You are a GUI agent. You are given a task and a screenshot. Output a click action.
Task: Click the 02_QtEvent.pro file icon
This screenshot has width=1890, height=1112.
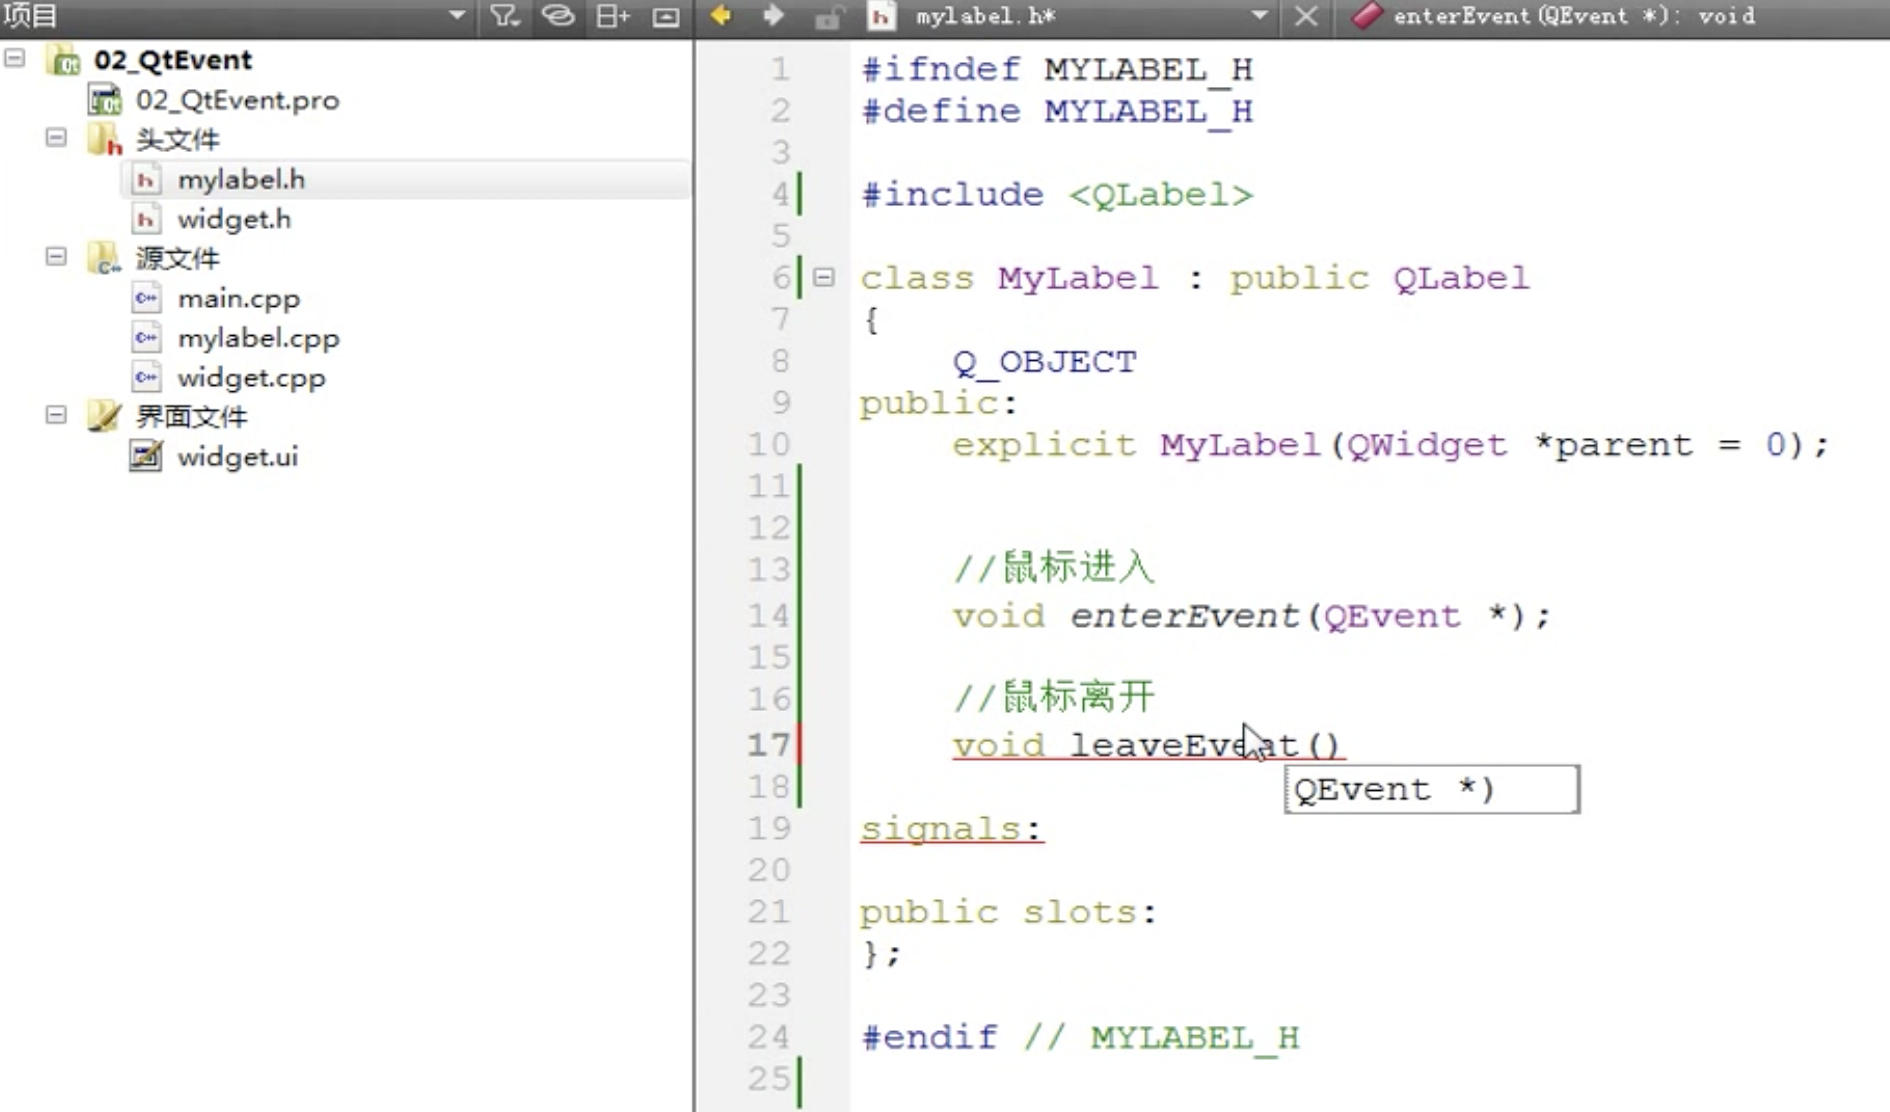pos(105,99)
